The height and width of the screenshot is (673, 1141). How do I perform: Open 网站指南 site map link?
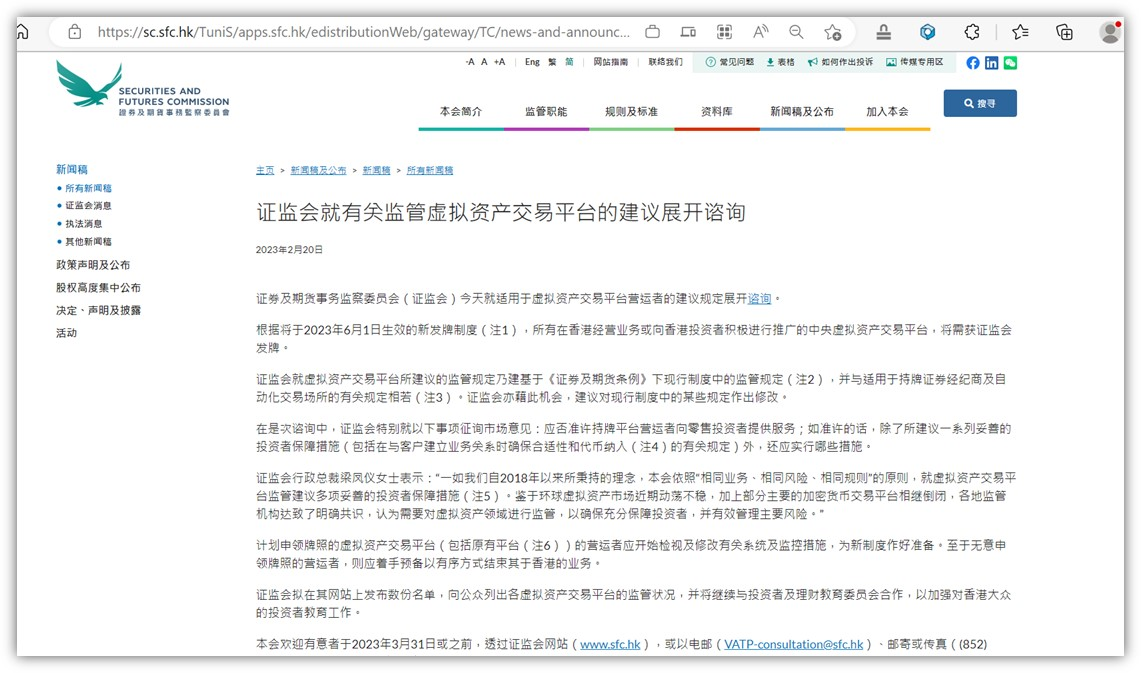(611, 62)
